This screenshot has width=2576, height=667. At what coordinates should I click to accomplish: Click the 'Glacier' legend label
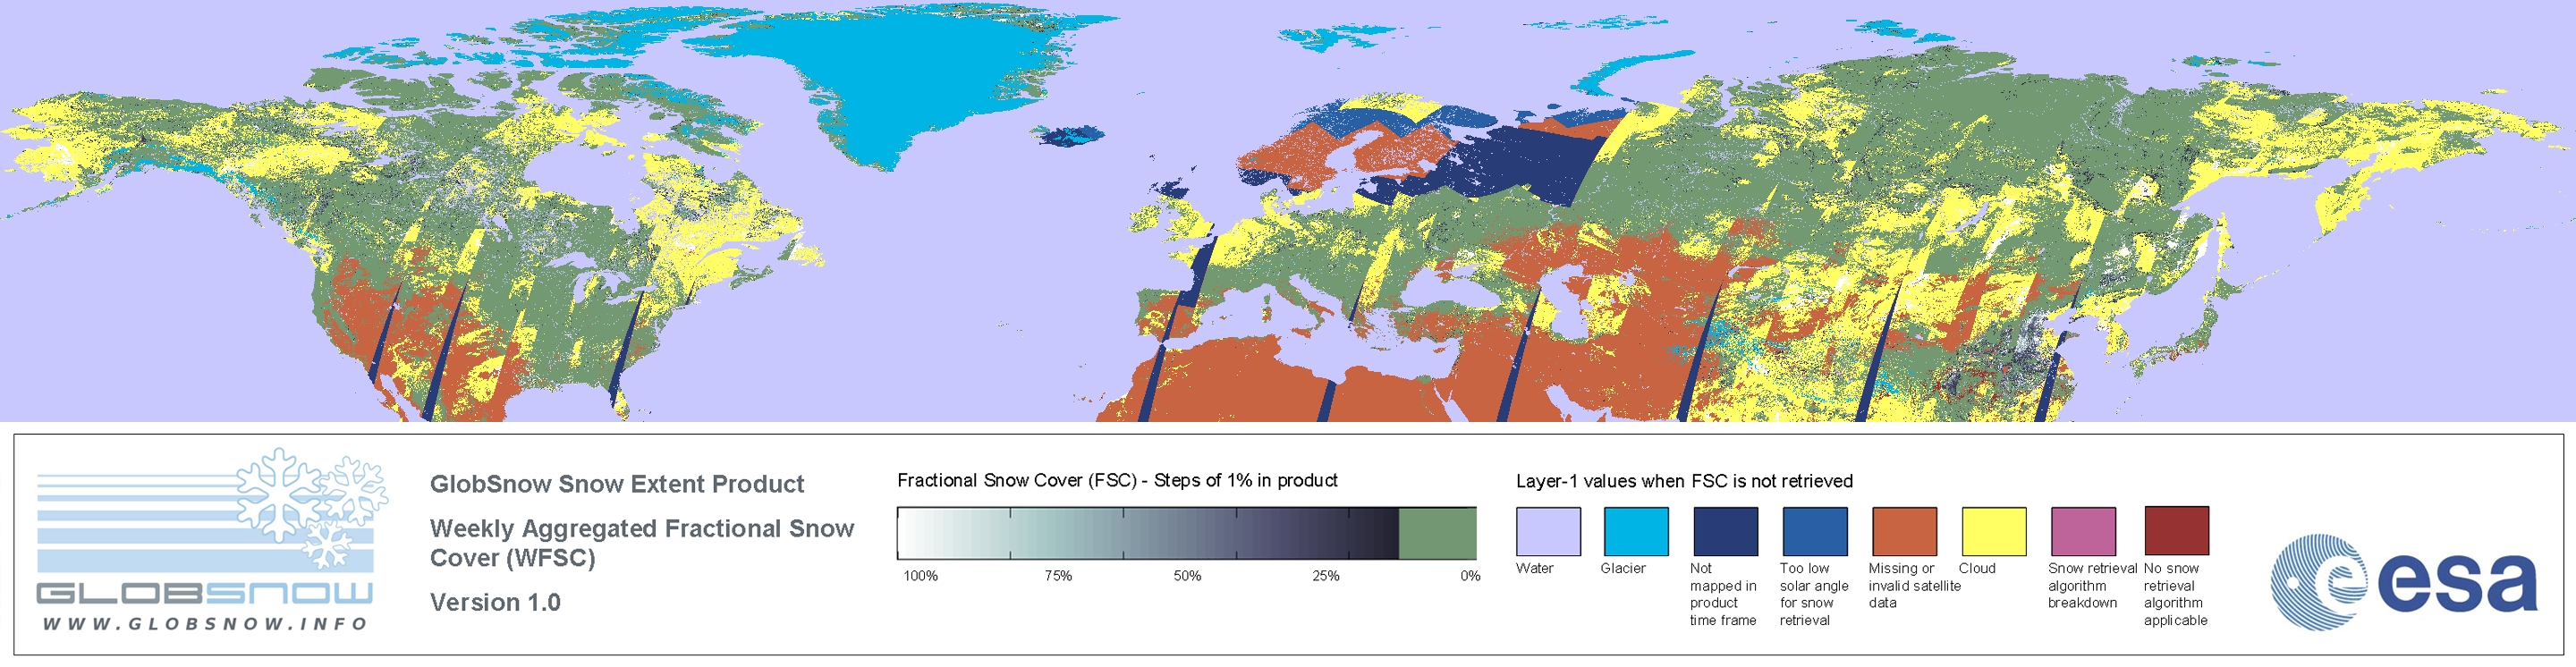click(x=1622, y=568)
